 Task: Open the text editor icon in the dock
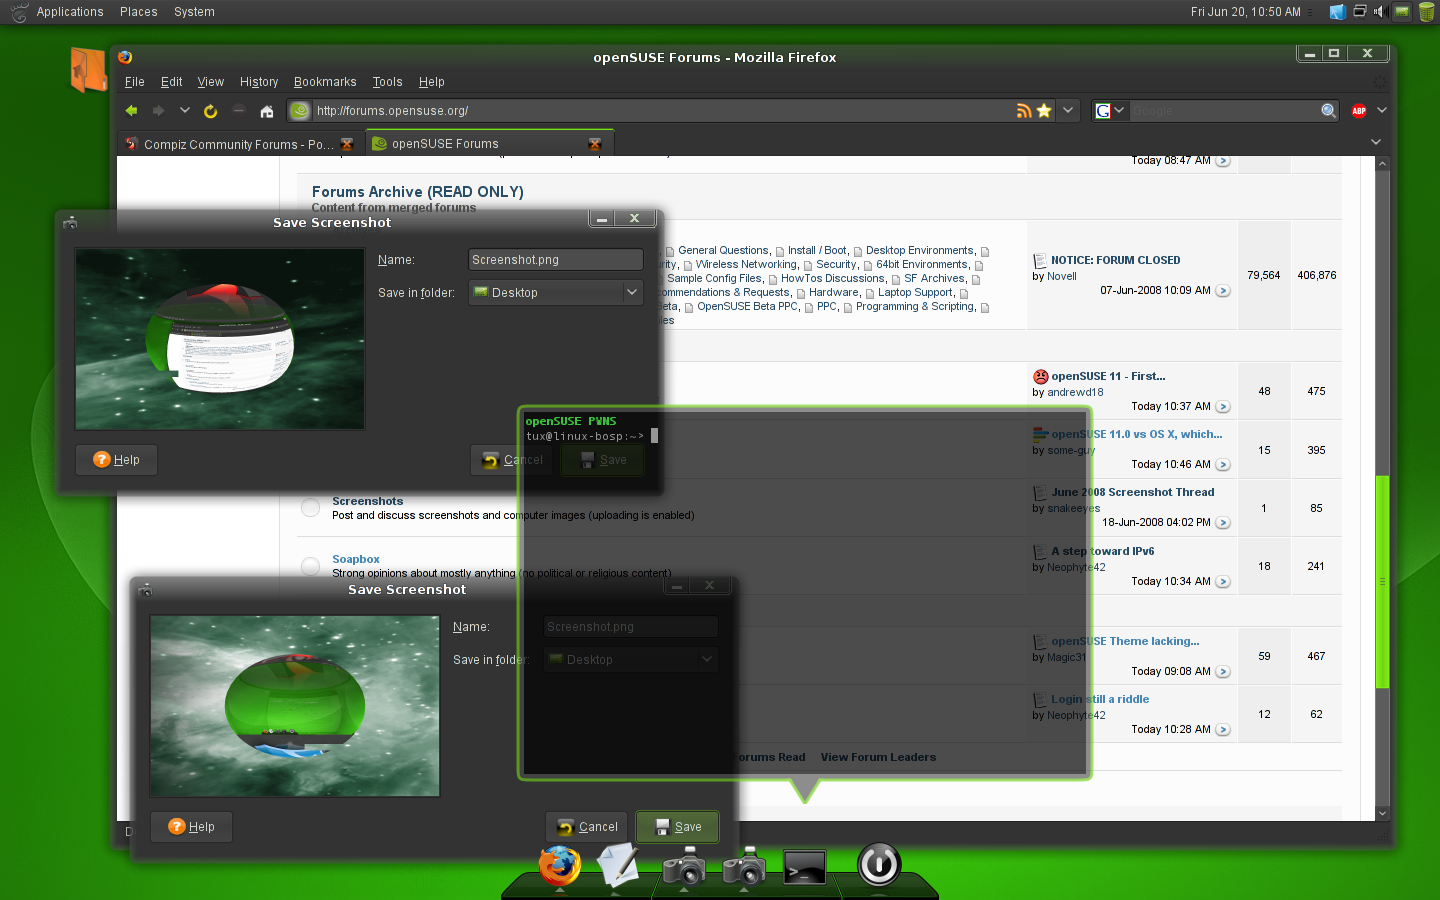click(x=618, y=865)
